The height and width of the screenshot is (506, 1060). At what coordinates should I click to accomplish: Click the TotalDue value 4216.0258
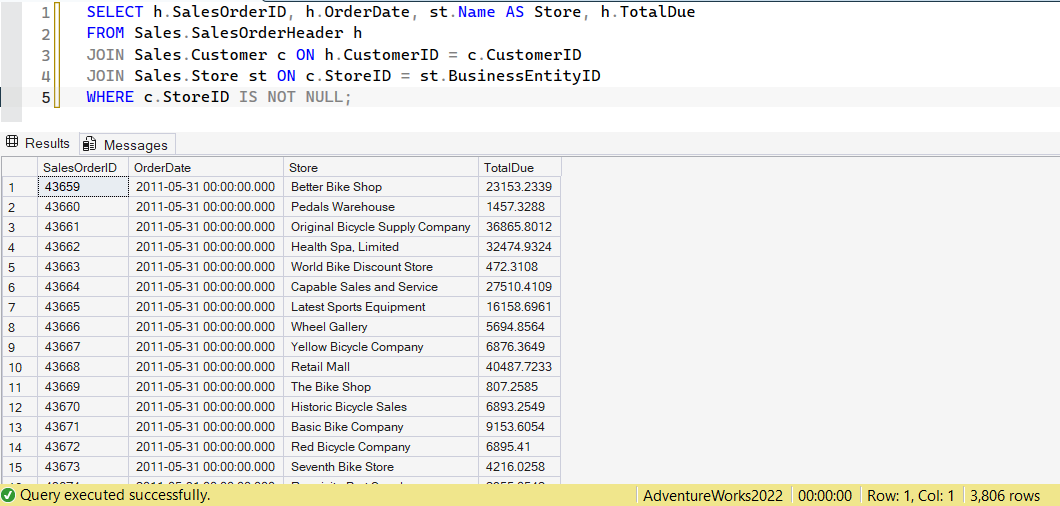click(520, 467)
